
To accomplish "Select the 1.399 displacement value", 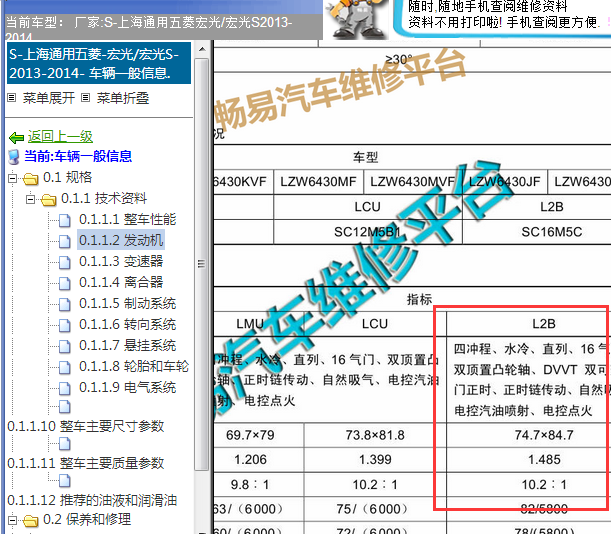I will [375, 460].
